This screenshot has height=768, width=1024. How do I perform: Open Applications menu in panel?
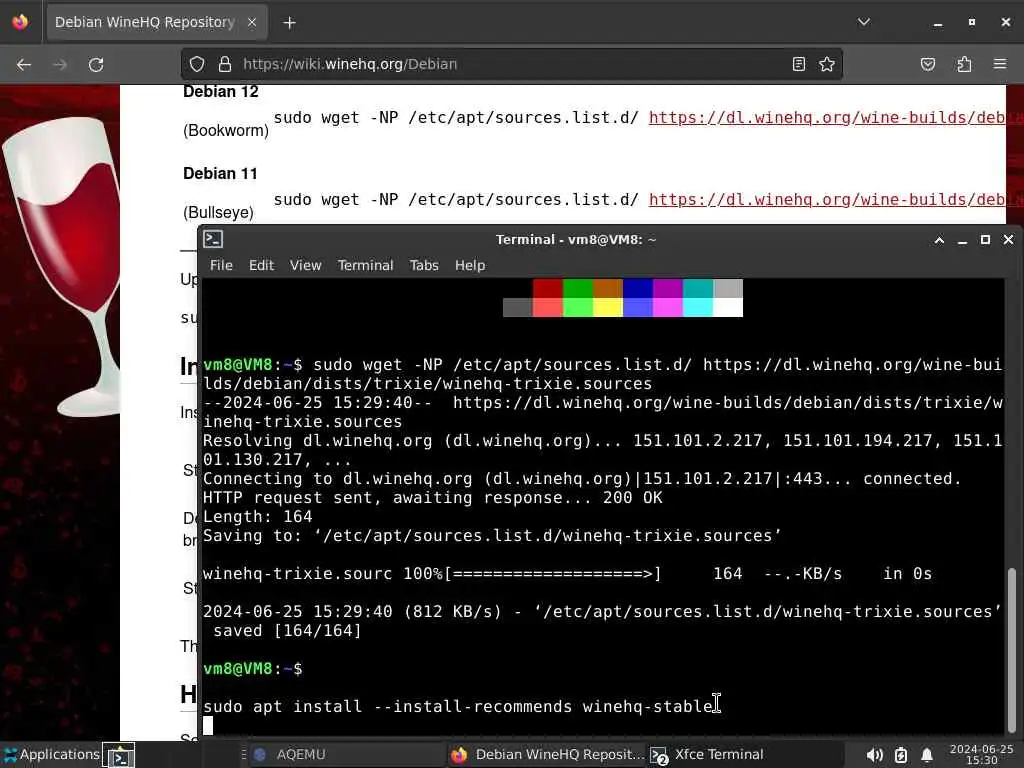tap(52, 754)
